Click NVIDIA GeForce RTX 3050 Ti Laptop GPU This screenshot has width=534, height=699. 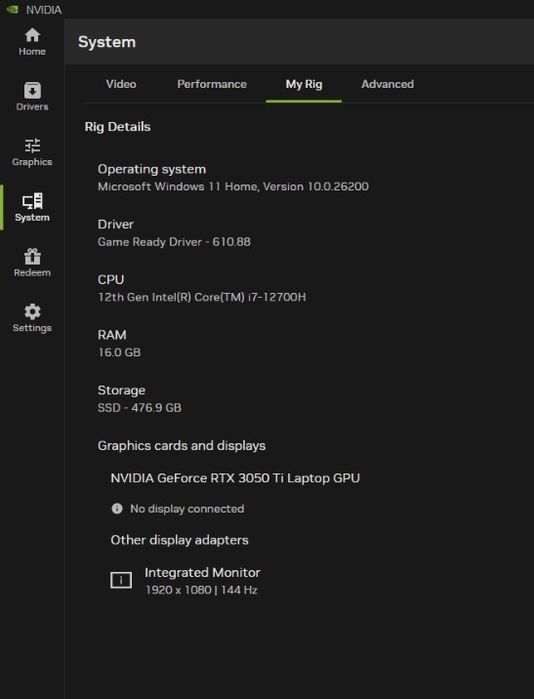tap(235, 478)
